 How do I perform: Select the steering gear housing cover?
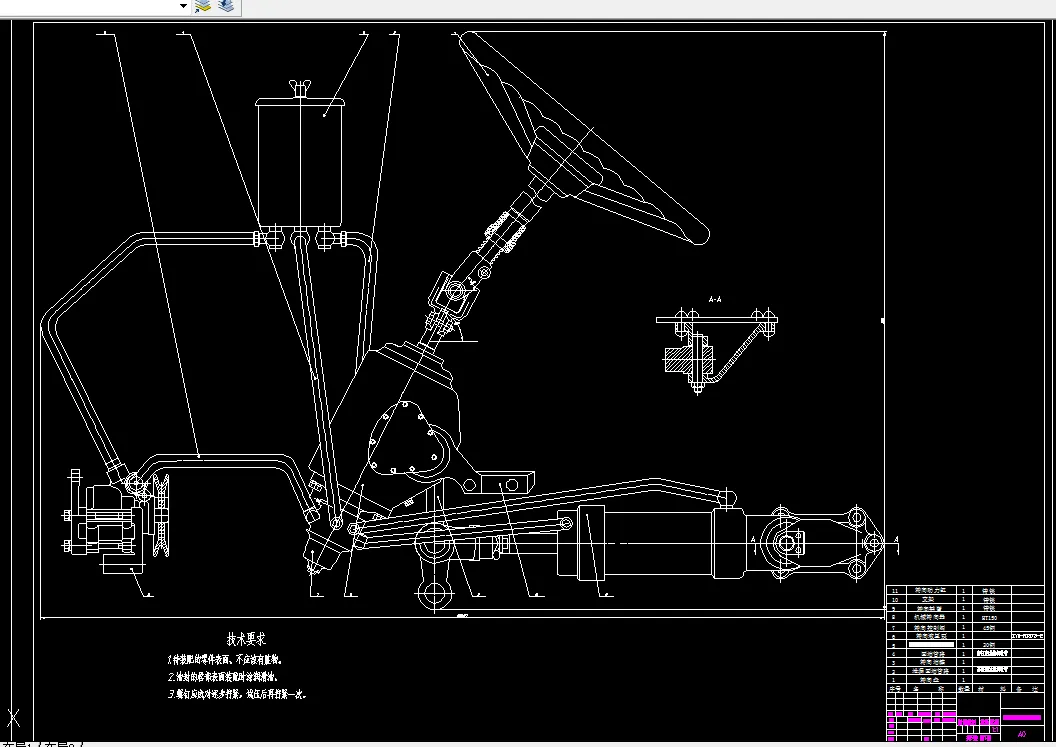(x=407, y=439)
